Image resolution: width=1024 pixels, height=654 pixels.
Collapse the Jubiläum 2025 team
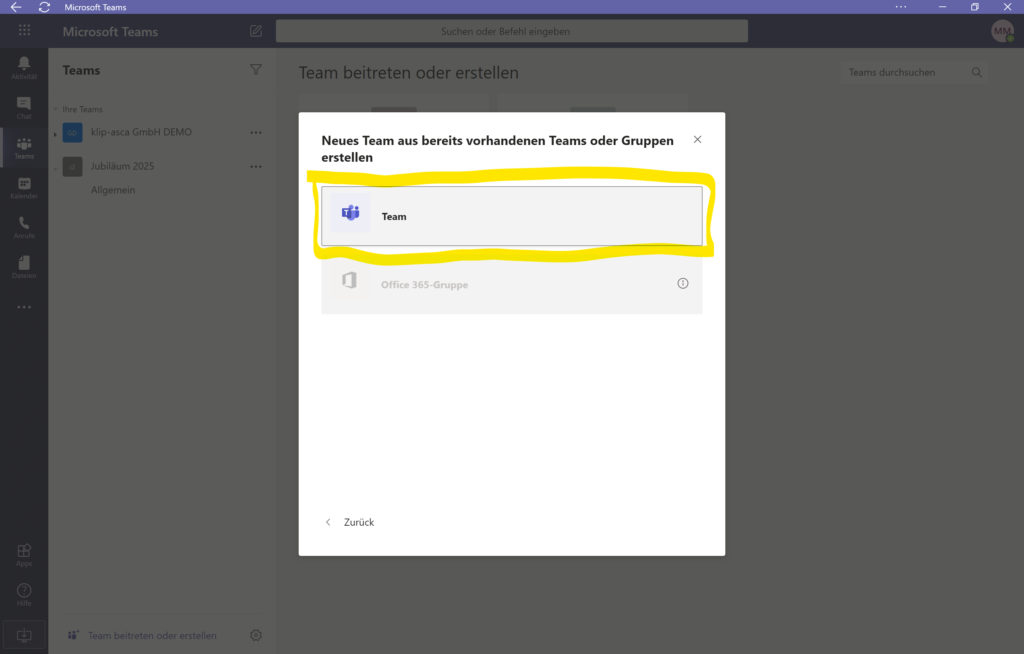click(55, 167)
